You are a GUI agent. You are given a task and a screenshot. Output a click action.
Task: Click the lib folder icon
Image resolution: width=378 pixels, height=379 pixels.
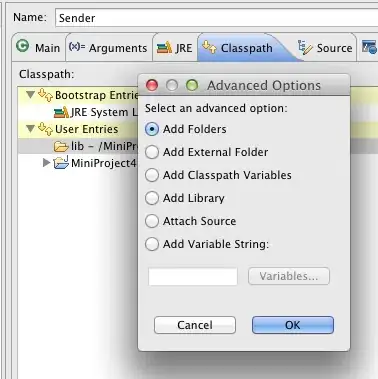pyautogui.click(x=61, y=146)
